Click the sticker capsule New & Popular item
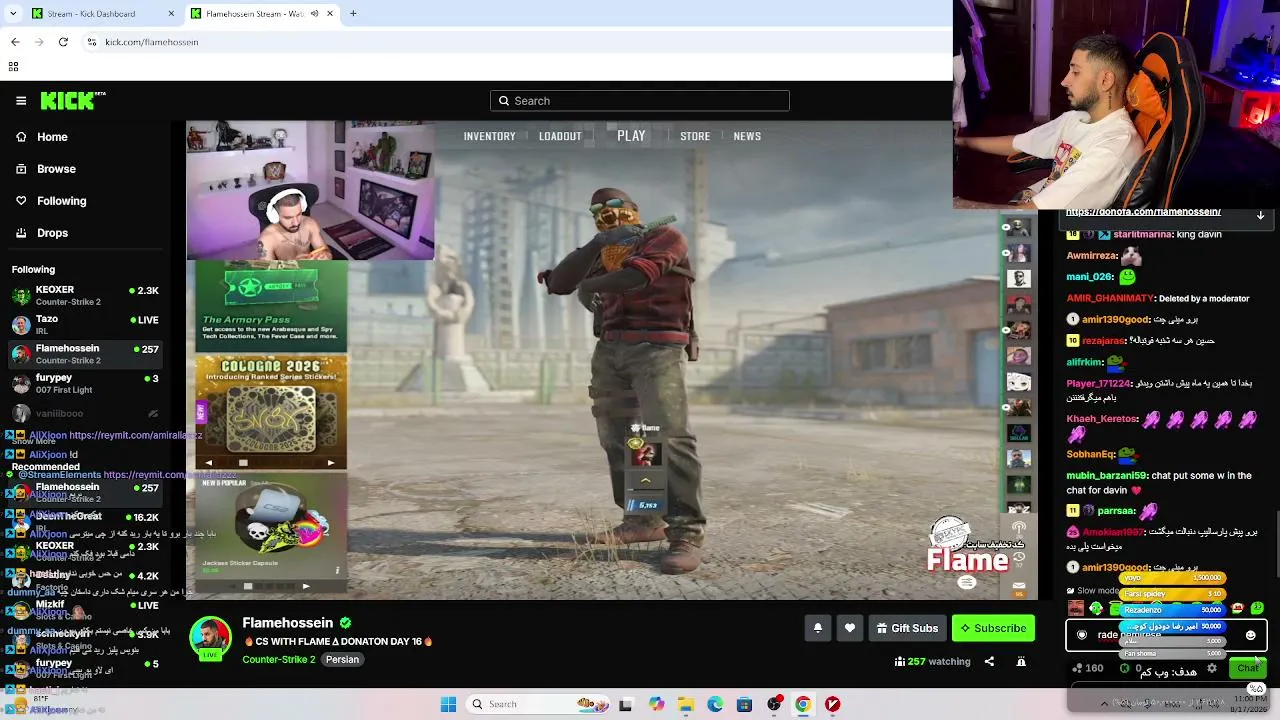The image size is (1280, 720). coord(271,526)
